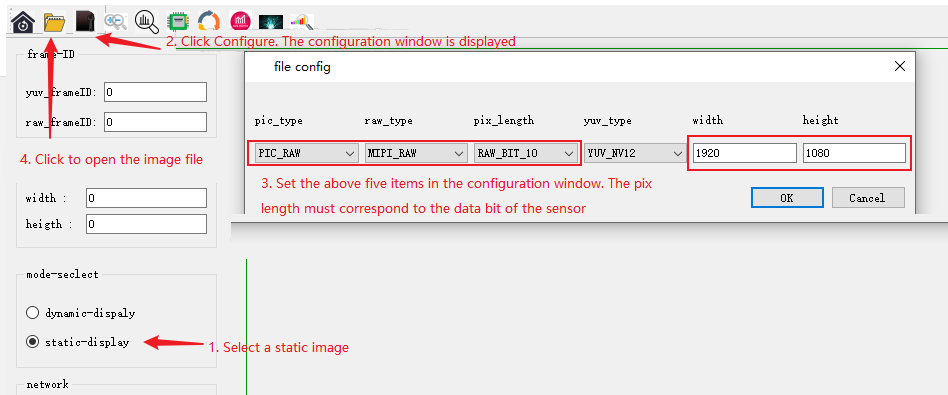Click the network group label
948x395 pixels.
(x=47, y=384)
